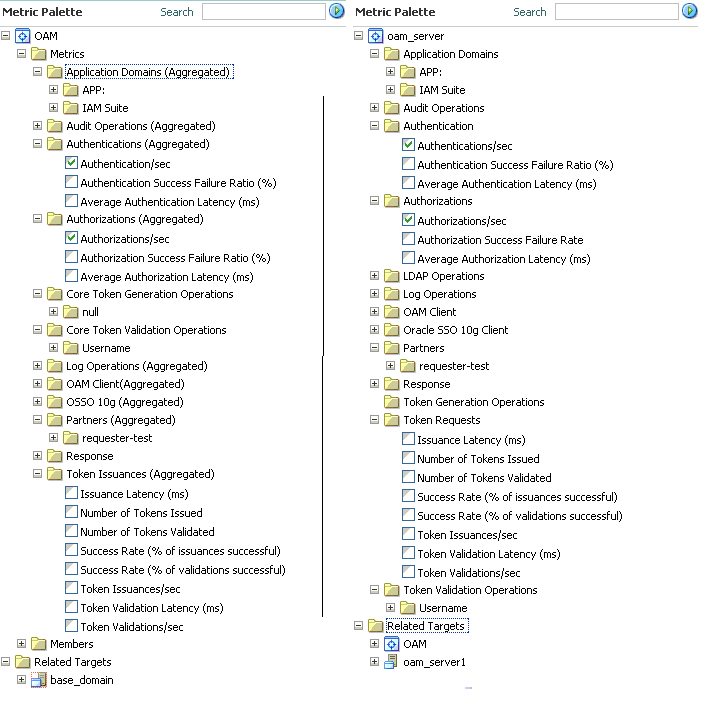Click the Core Token Validation Operations folder icon
Image resolution: width=711 pixels, height=711 pixels.
click(54, 330)
